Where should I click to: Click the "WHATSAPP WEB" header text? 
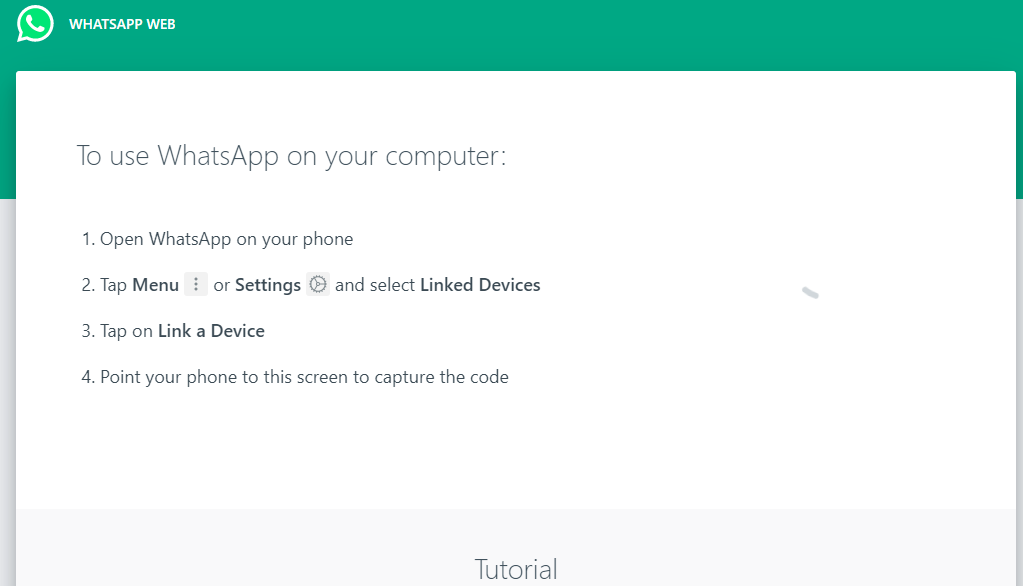(x=122, y=24)
